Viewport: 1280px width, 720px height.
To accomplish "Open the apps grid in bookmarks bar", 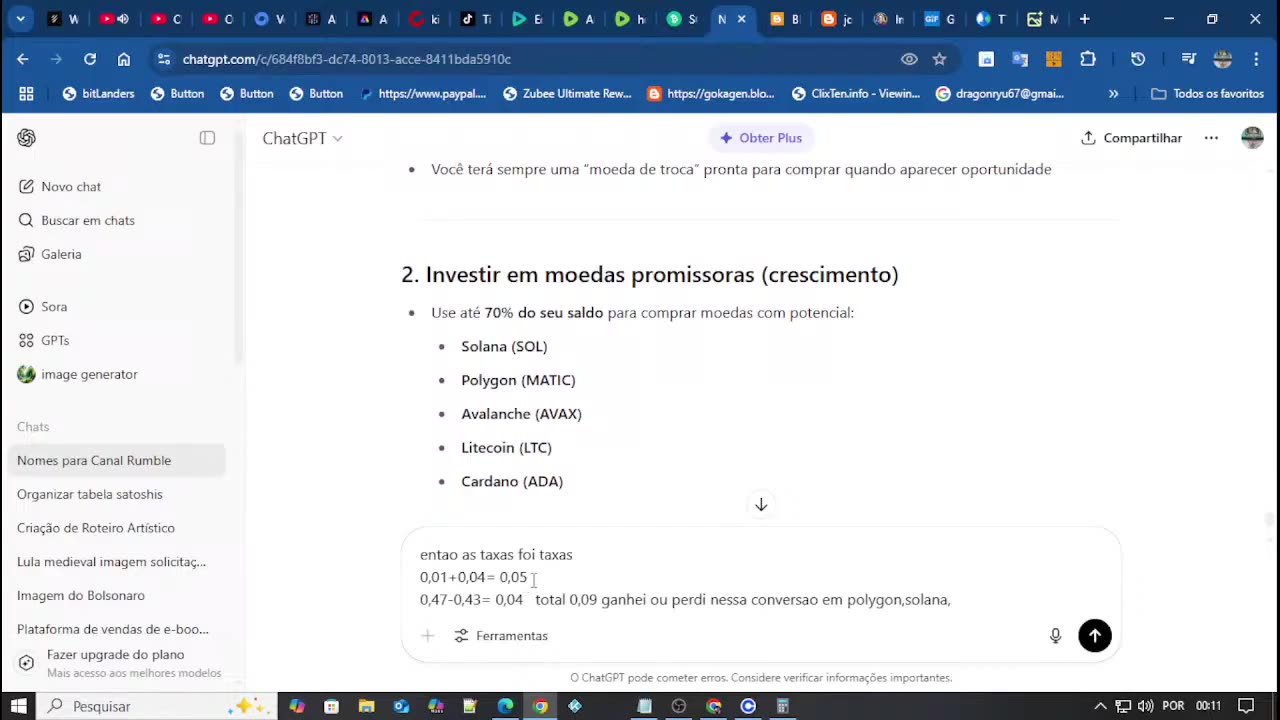I will 26,94.
